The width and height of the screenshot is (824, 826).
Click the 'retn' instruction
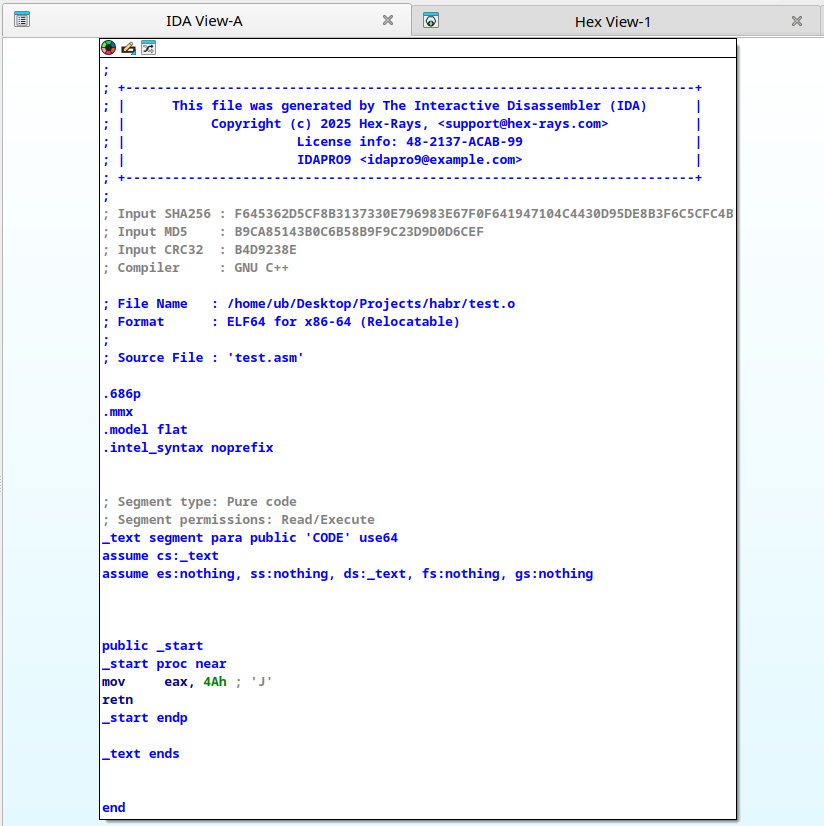117,700
